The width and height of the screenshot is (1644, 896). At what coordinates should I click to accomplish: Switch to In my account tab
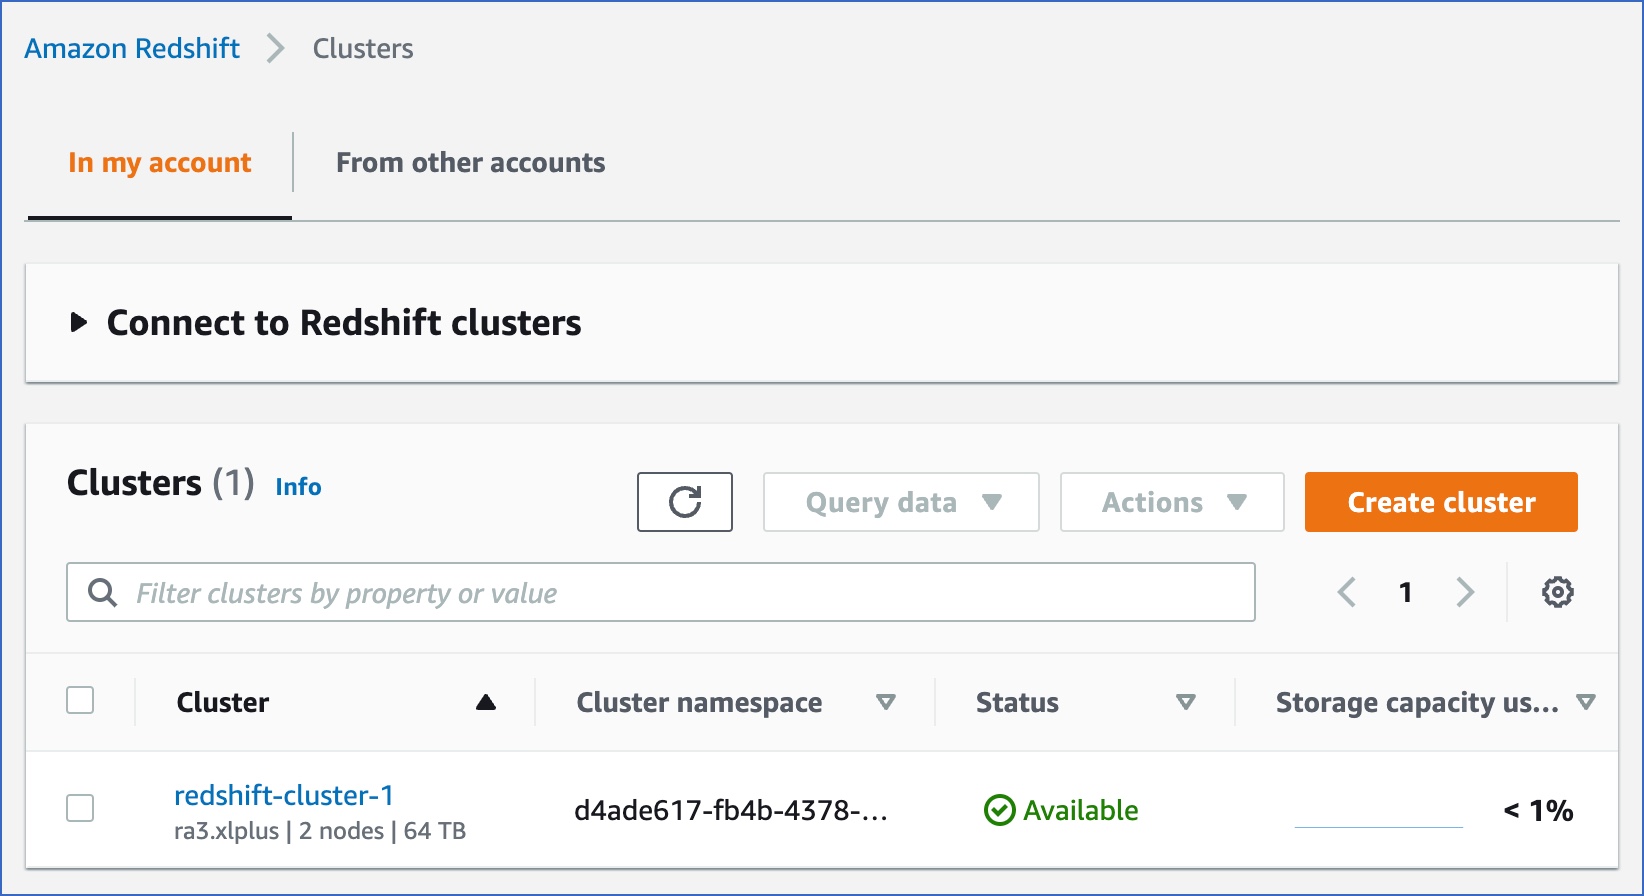(x=160, y=162)
